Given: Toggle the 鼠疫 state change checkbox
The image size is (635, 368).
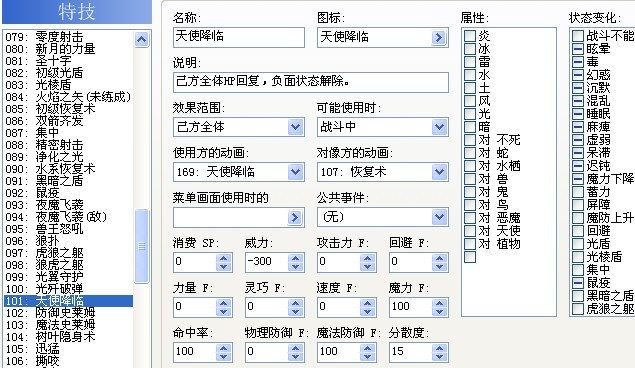Looking at the screenshot, I should 578,283.
